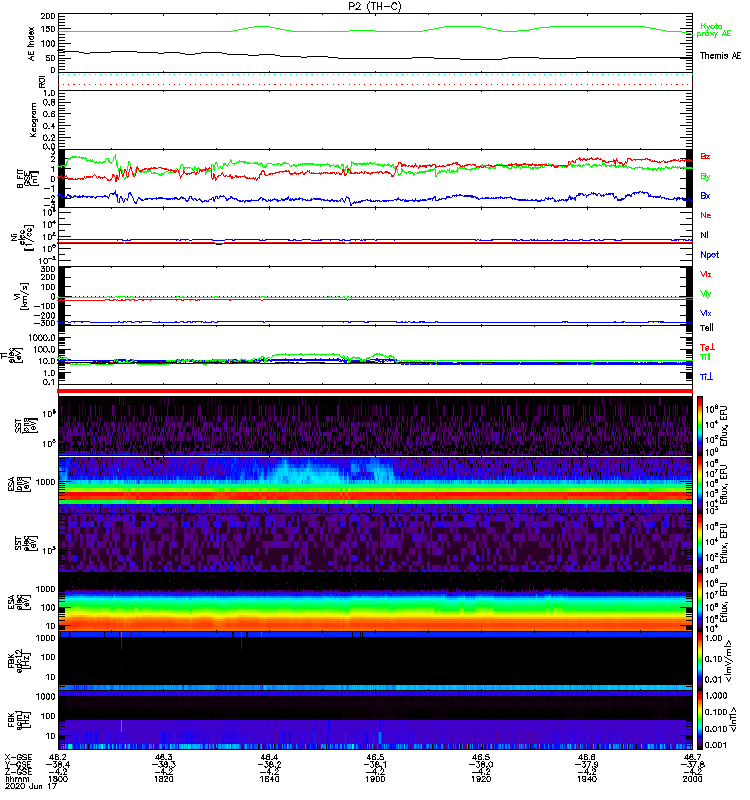
Task: Select the red "Ne" legend label
Action: pos(706,215)
